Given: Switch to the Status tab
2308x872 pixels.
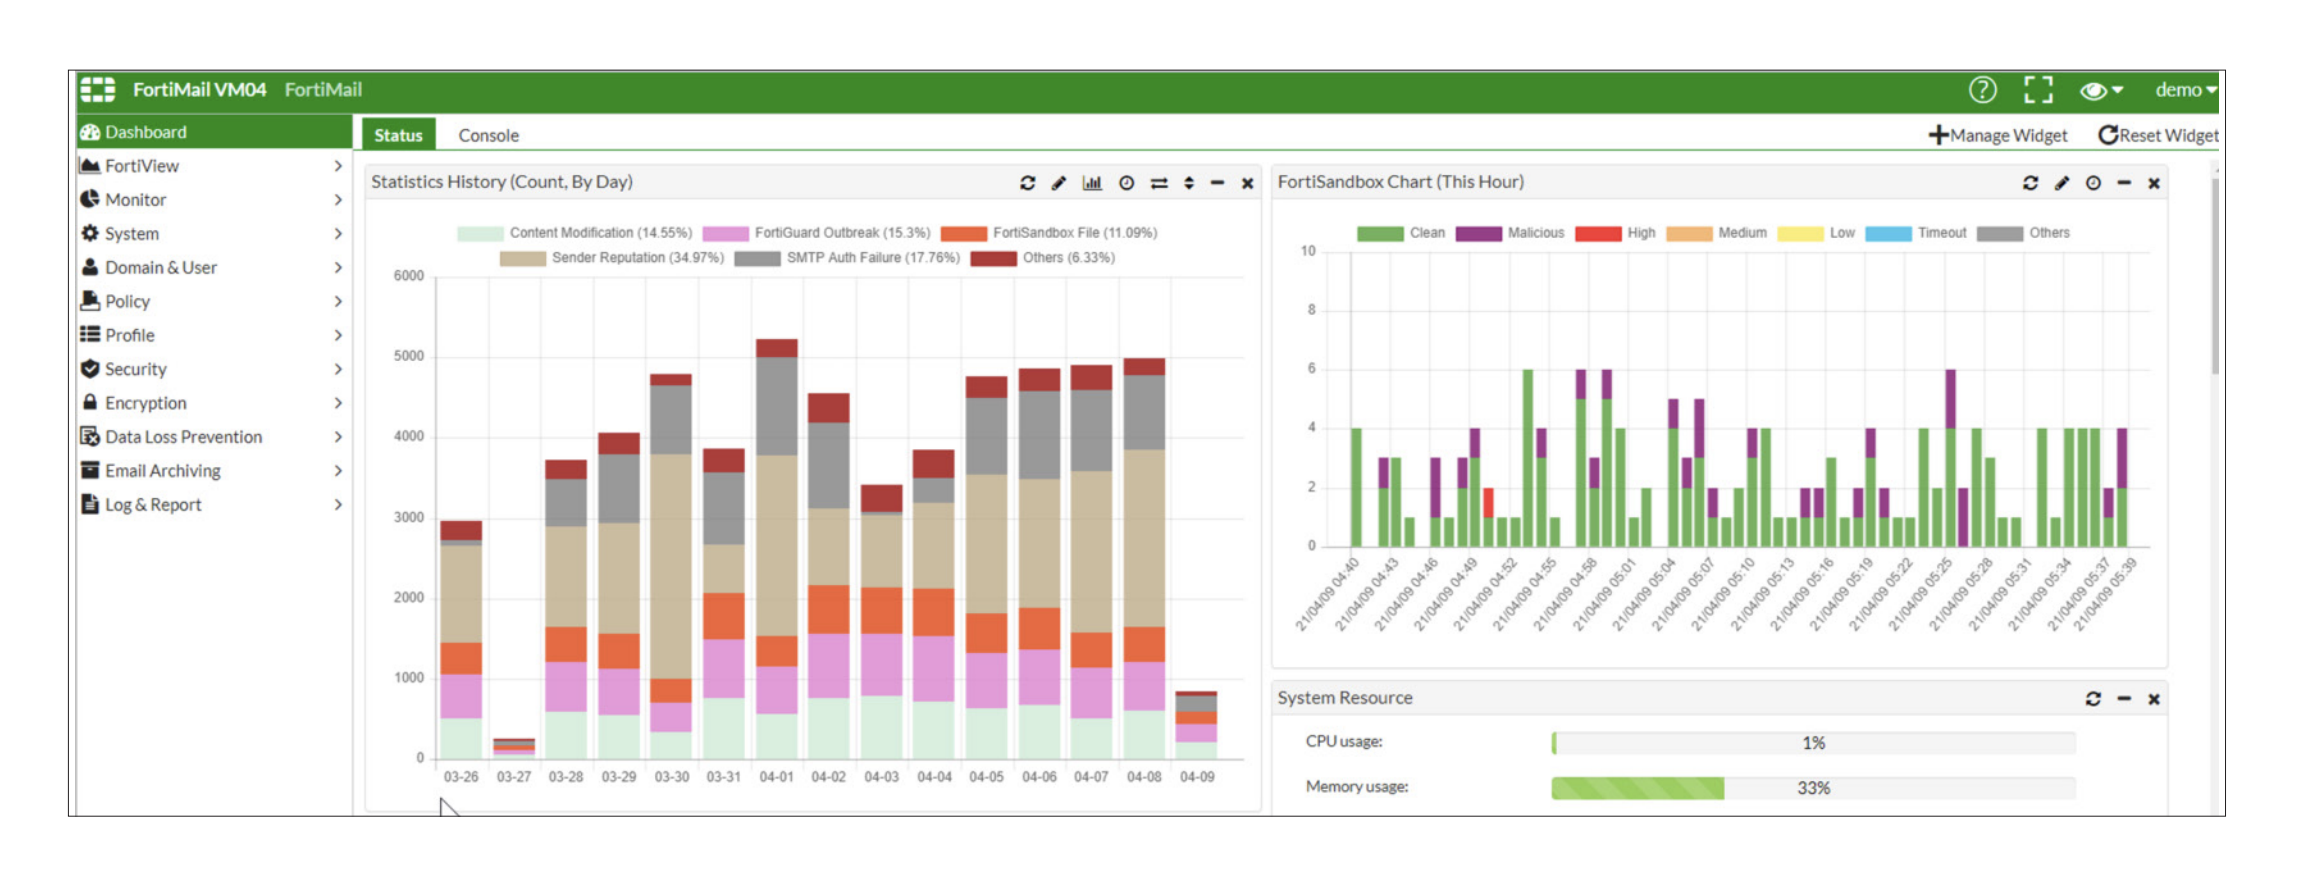Looking at the screenshot, I should point(398,135).
